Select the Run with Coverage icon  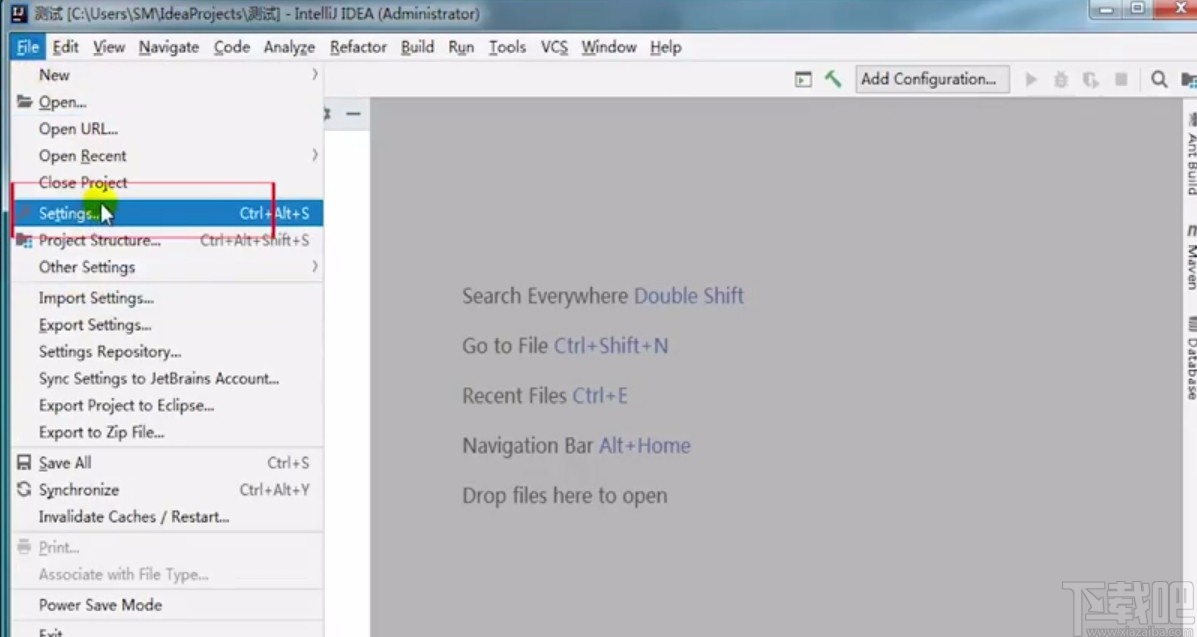coord(1090,79)
